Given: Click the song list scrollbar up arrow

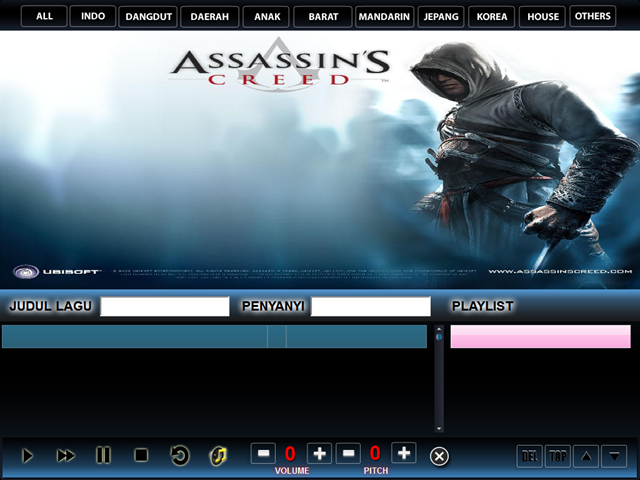Looking at the screenshot, I should pos(439,329).
